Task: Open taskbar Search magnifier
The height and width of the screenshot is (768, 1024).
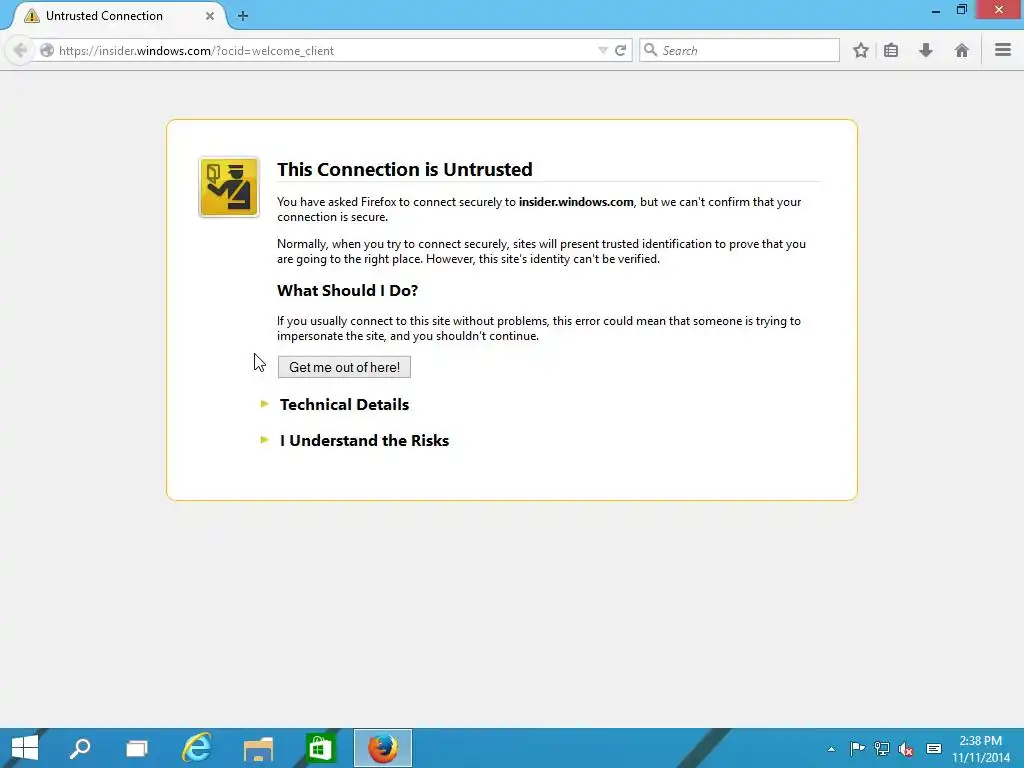Action: (x=80, y=748)
